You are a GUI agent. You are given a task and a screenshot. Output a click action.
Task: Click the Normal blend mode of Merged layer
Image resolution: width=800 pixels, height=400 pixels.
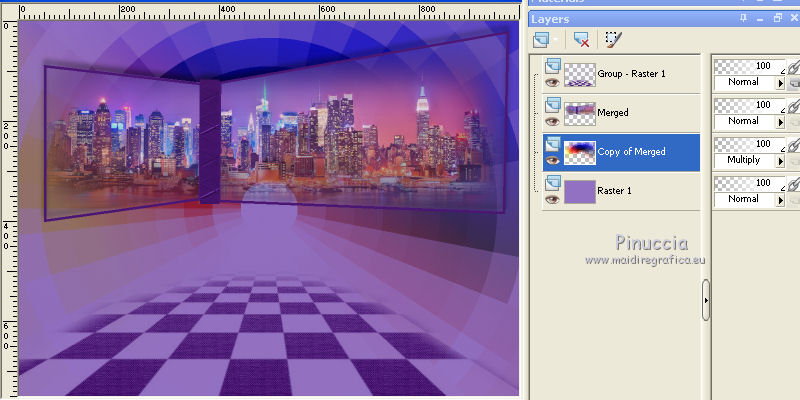click(x=744, y=122)
